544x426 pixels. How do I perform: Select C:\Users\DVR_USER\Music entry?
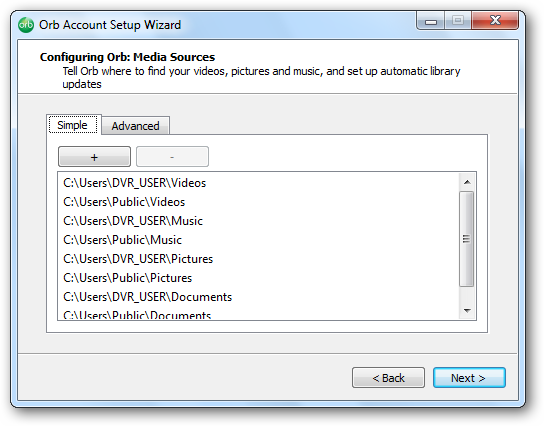(258, 221)
